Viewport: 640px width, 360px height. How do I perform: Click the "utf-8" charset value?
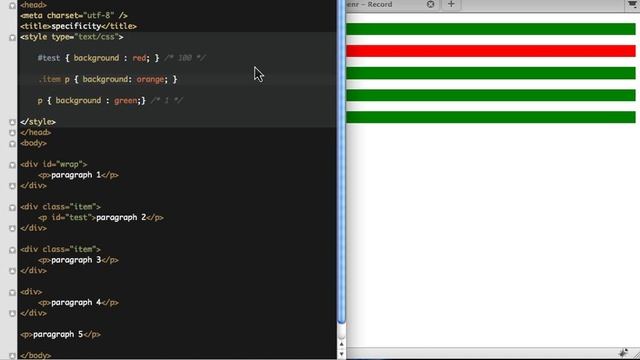[x=98, y=16]
